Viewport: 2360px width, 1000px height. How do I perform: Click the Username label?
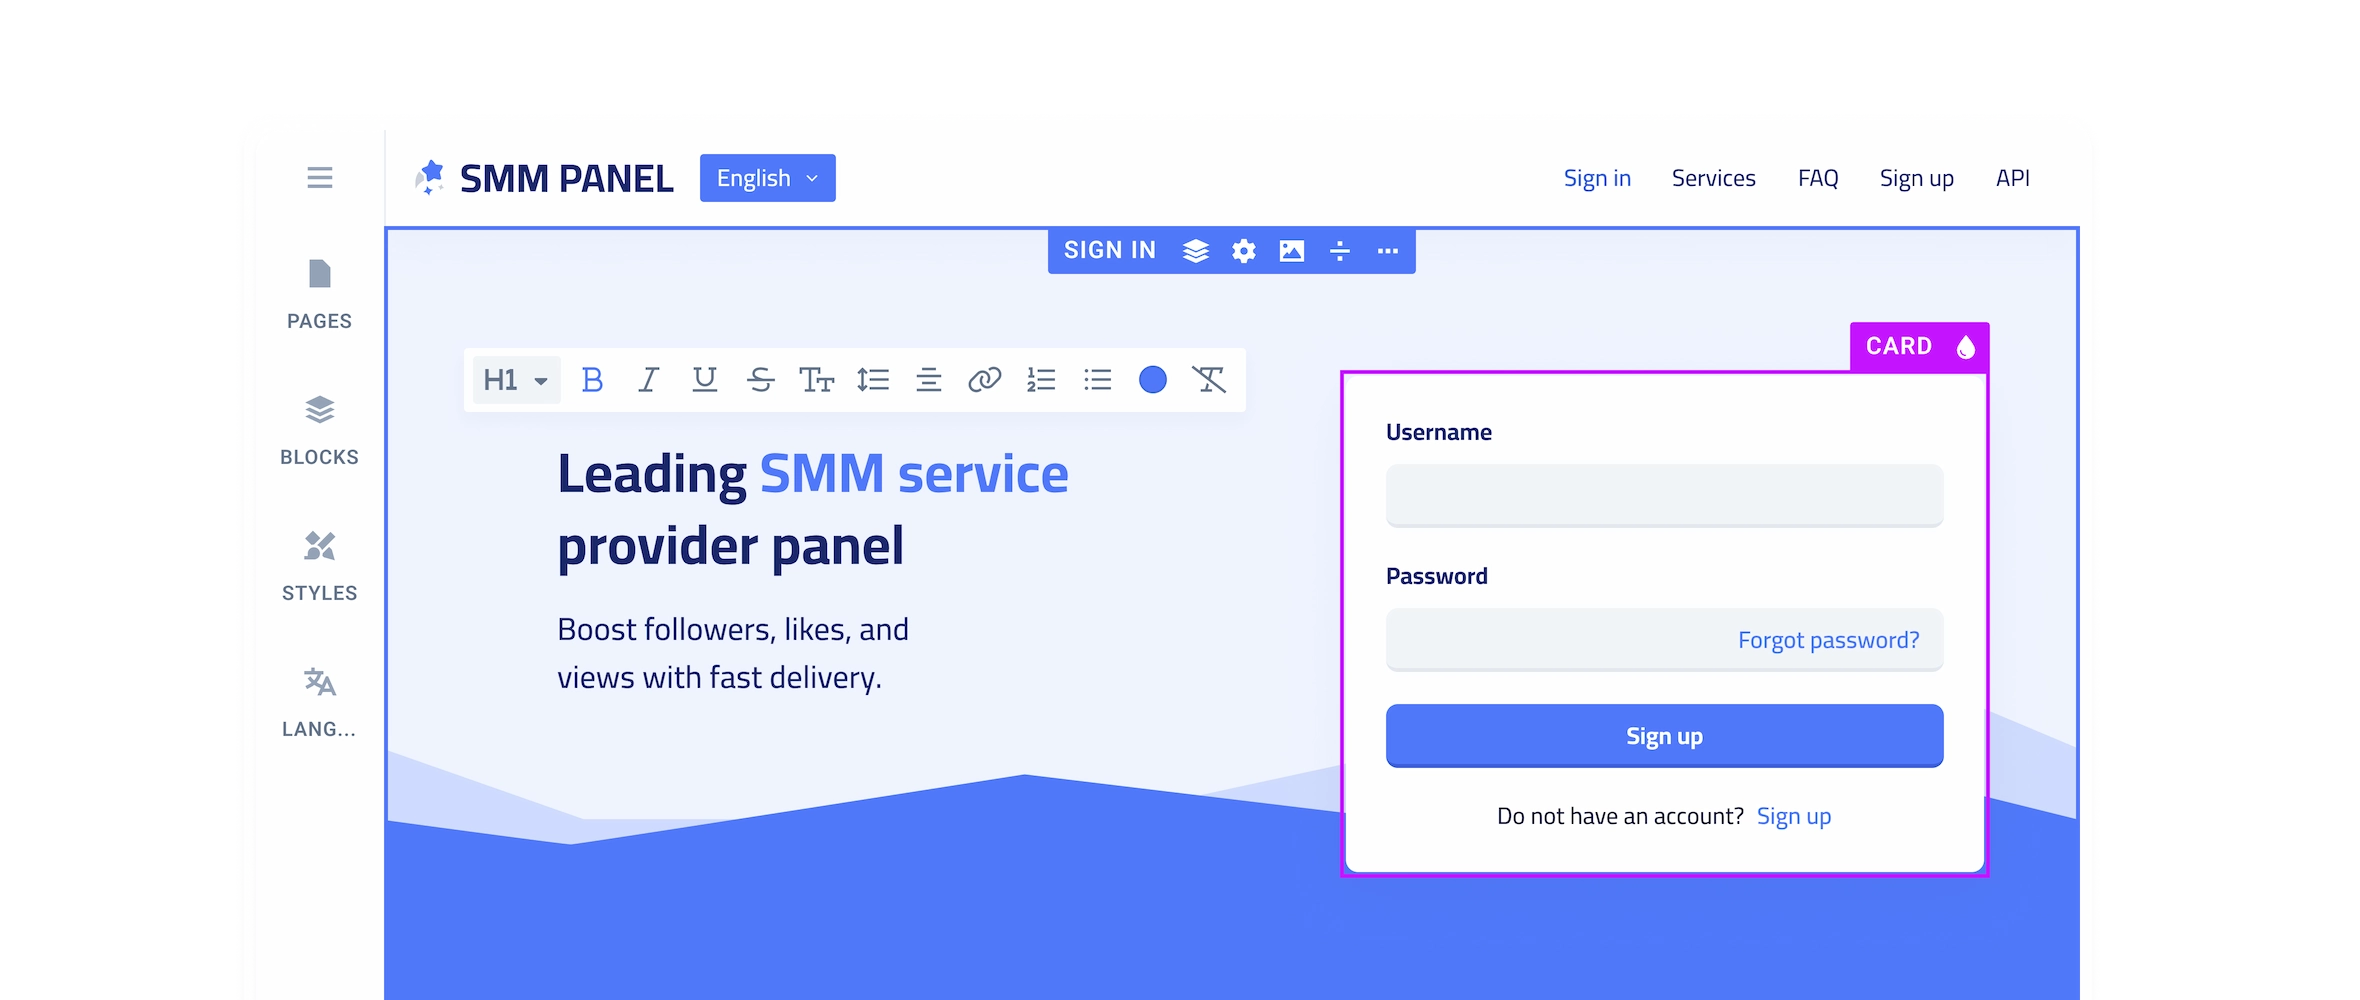1438,432
